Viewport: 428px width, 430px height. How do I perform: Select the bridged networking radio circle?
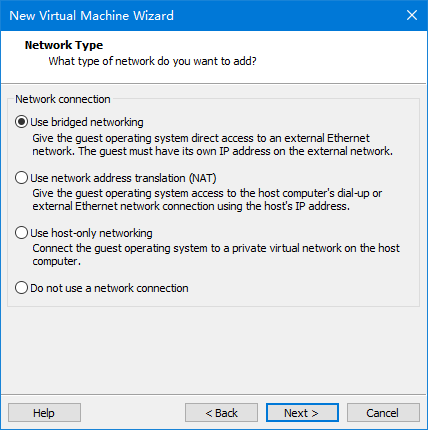21,122
